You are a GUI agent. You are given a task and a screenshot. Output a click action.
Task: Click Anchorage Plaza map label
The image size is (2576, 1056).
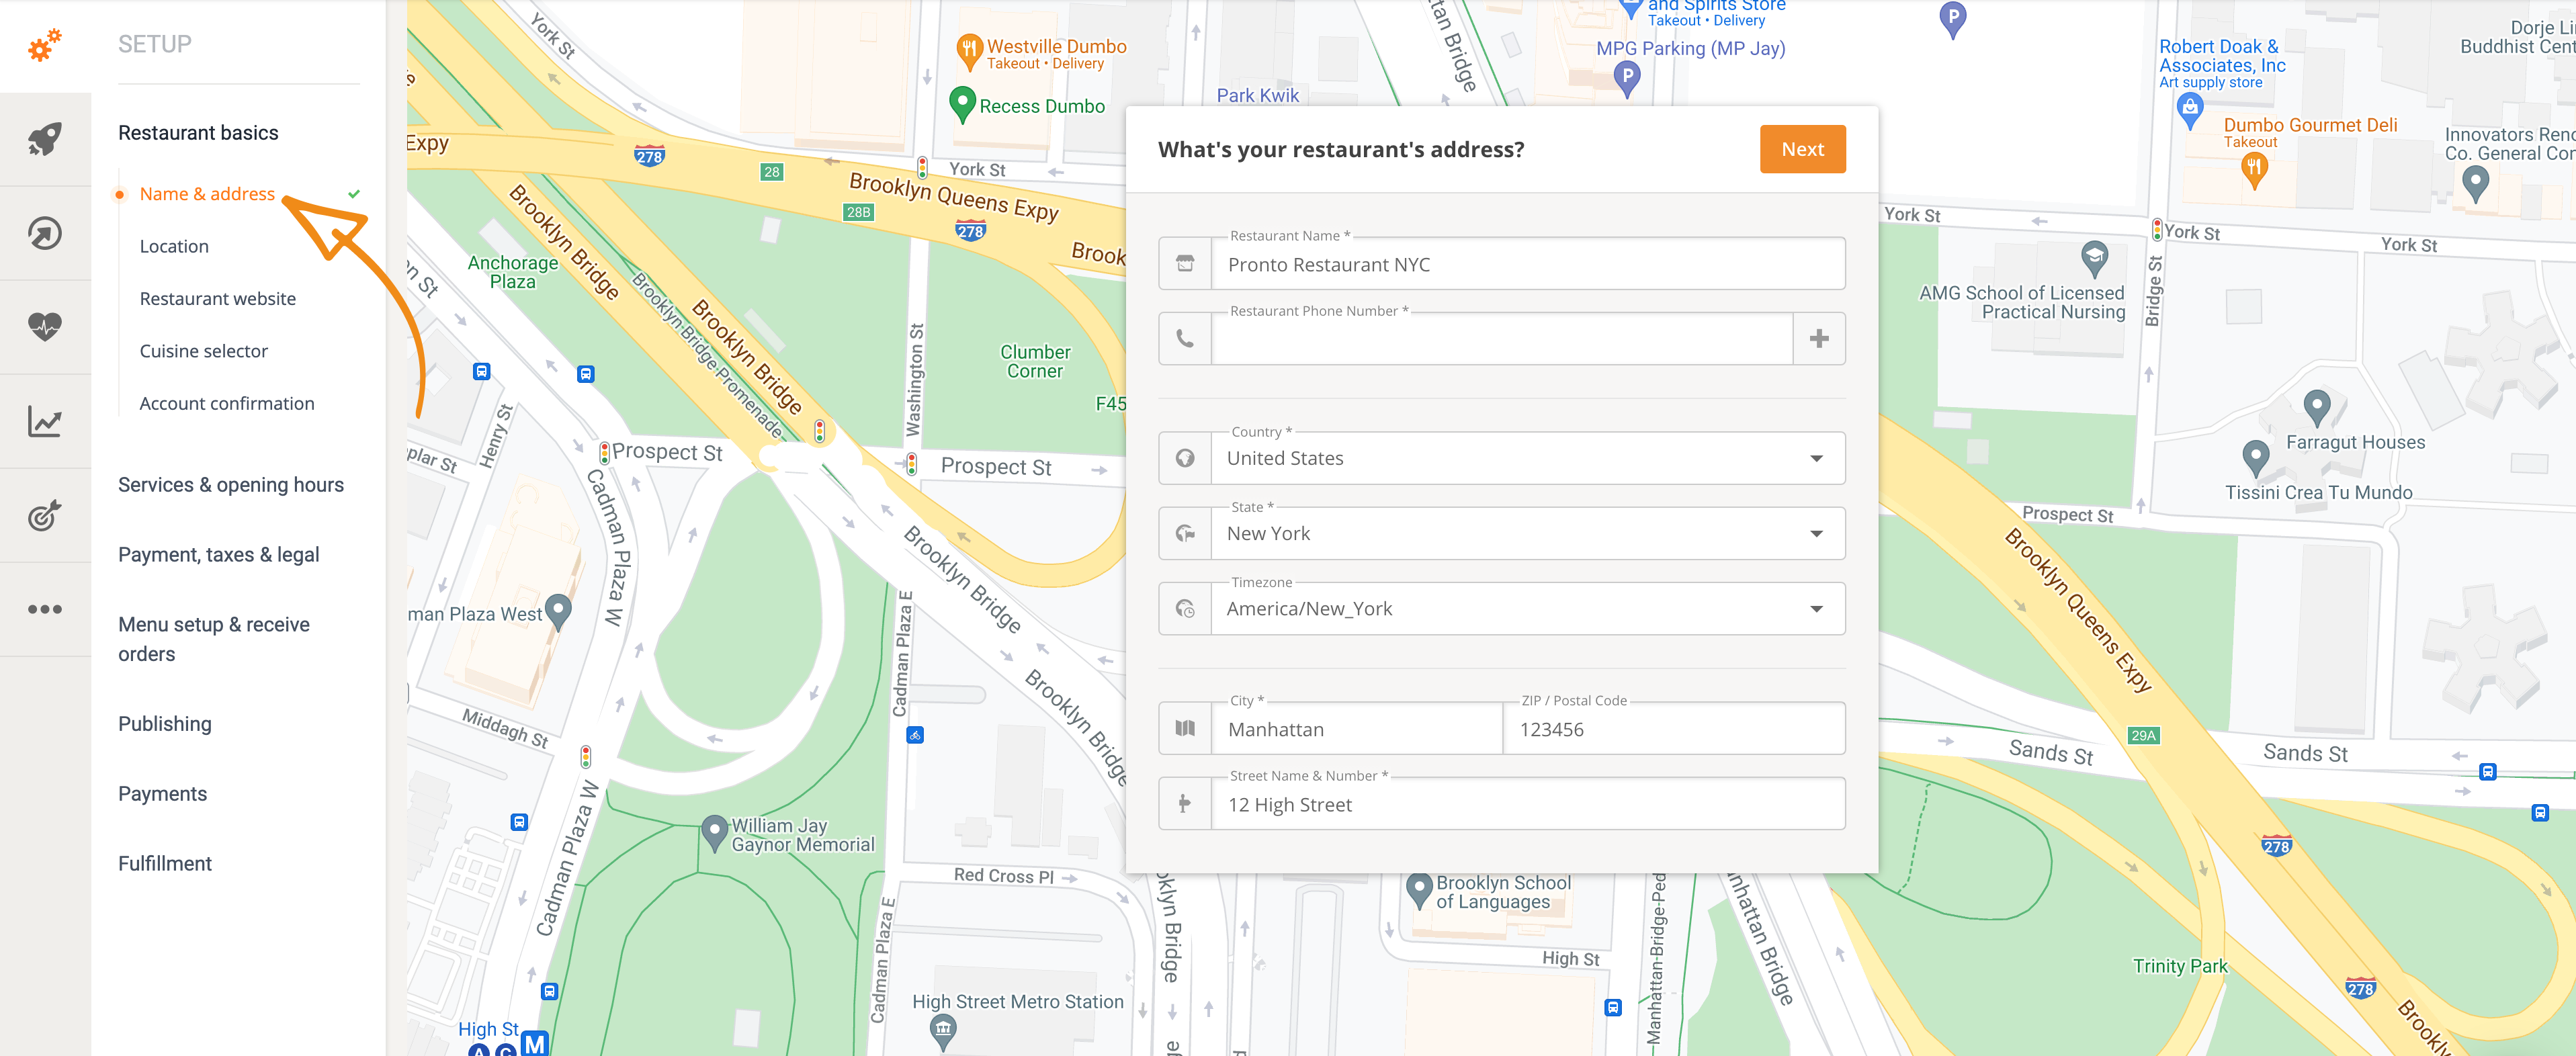click(513, 272)
